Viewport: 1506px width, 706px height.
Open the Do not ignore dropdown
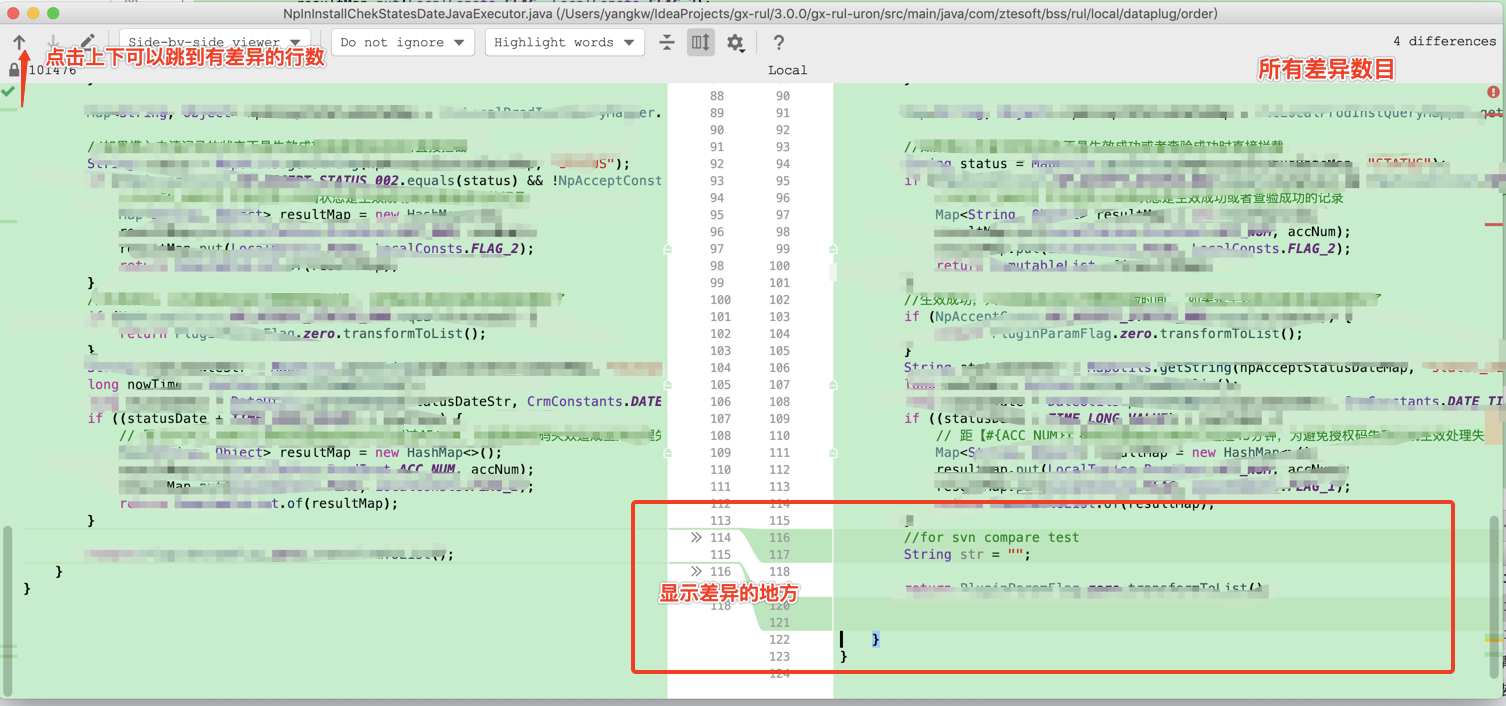(403, 42)
